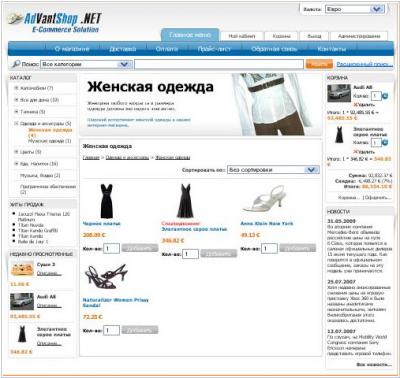Open the currency dropdown at top right
Viewport: 400px width, 378px height.
(355, 9)
